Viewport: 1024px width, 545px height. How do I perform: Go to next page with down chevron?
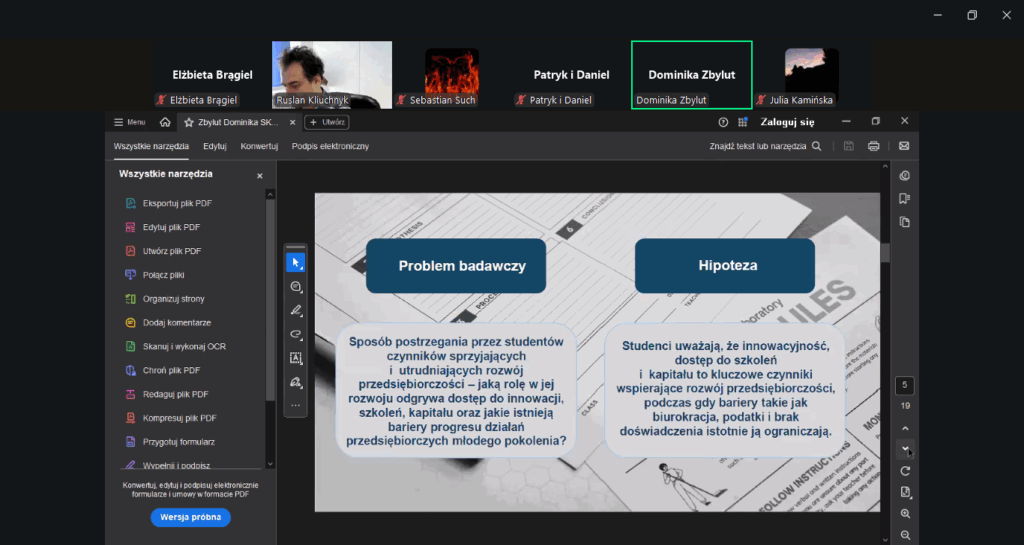[x=905, y=450]
